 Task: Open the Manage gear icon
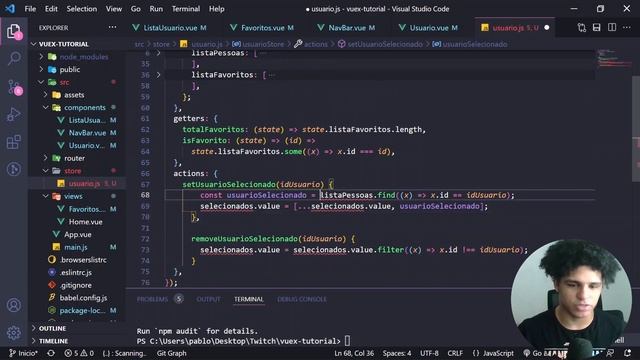click(x=13, y=333)
